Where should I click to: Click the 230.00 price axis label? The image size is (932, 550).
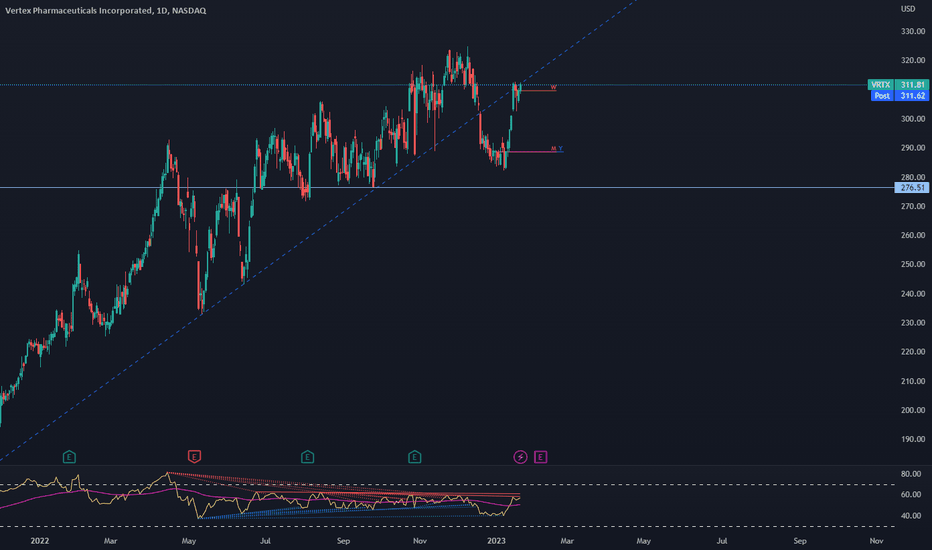pyautogui.click(x=913, y=322)
